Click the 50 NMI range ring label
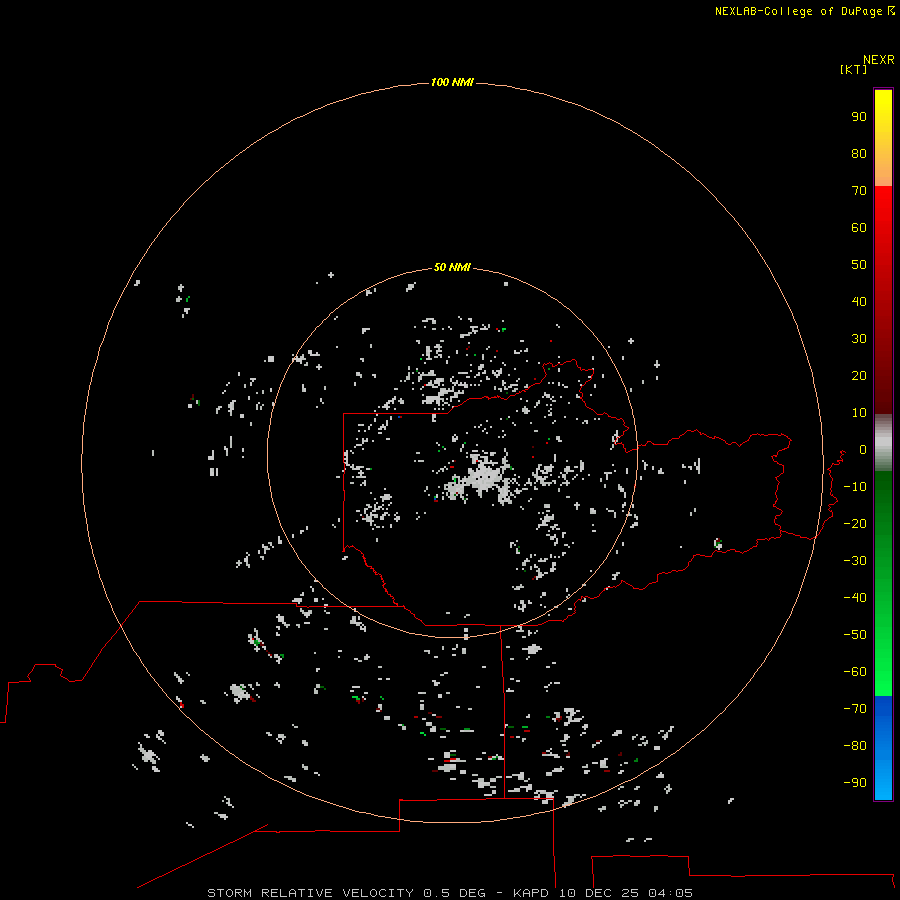This screenshot has width=900, height=900. 452,267
